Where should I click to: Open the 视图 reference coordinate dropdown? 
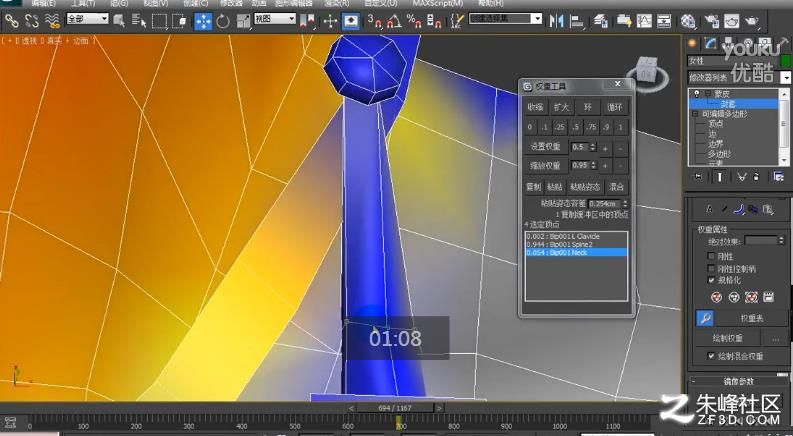(x=275, y=19)
